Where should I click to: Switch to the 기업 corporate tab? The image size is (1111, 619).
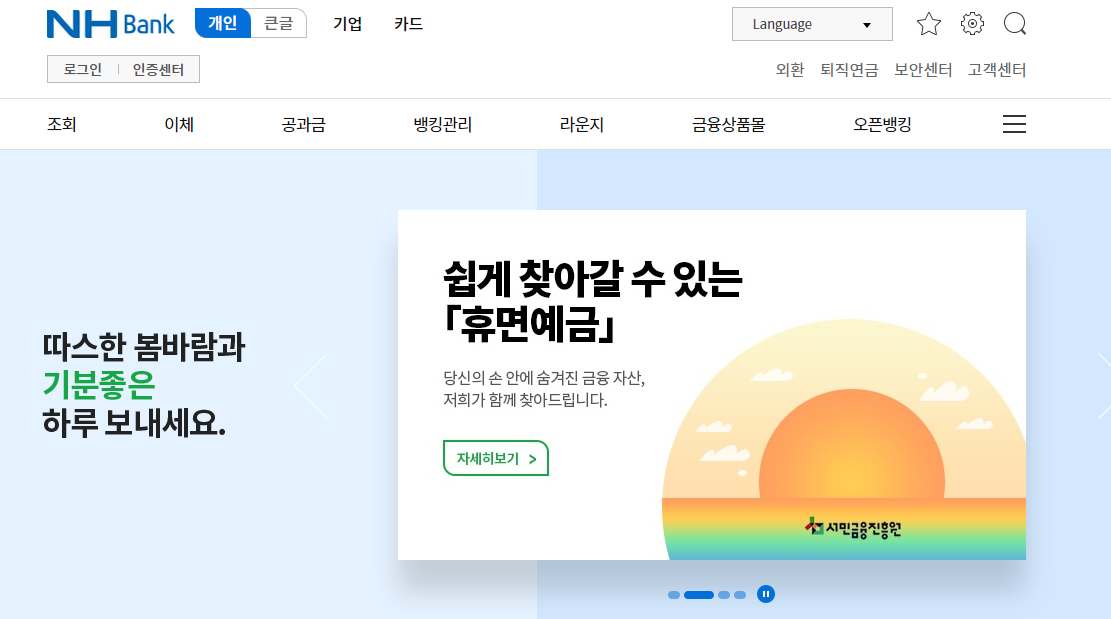point(346,23)
